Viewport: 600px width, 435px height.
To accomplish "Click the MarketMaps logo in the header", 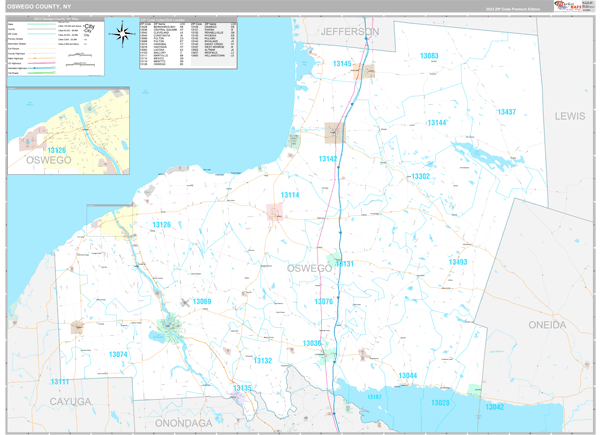I will tap(572, 6).
